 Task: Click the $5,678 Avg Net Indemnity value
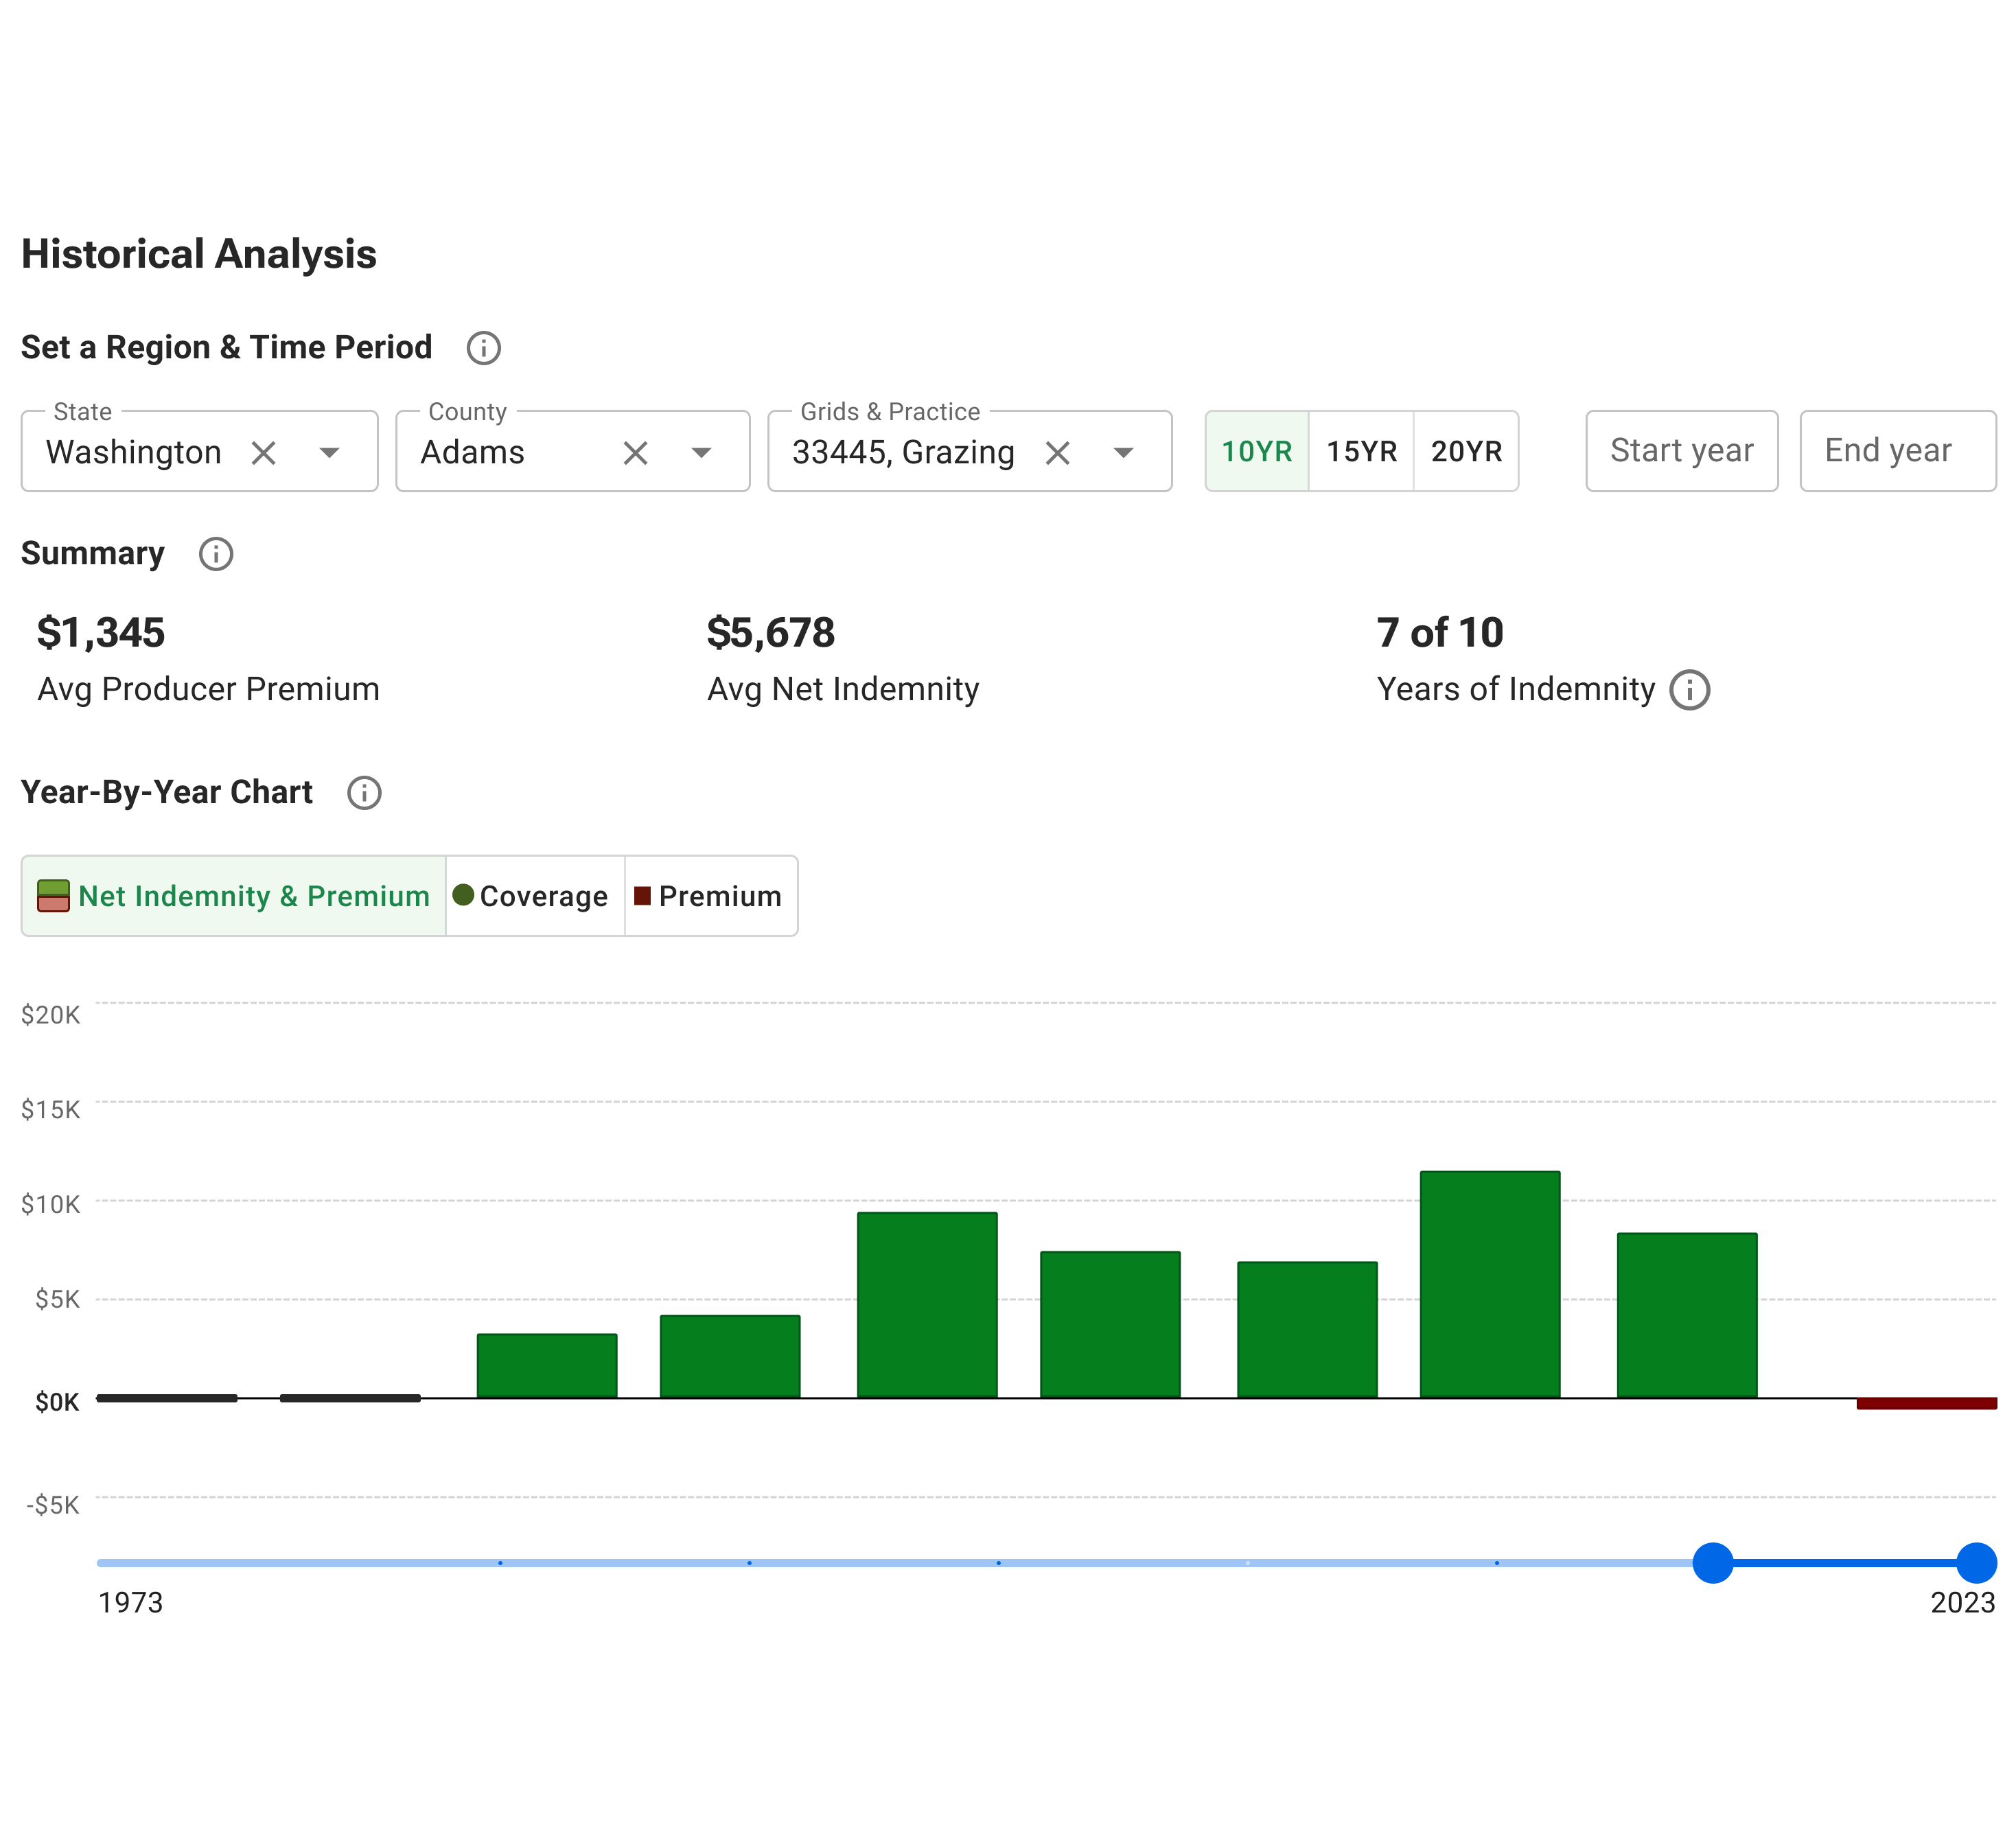pos(771,633)
